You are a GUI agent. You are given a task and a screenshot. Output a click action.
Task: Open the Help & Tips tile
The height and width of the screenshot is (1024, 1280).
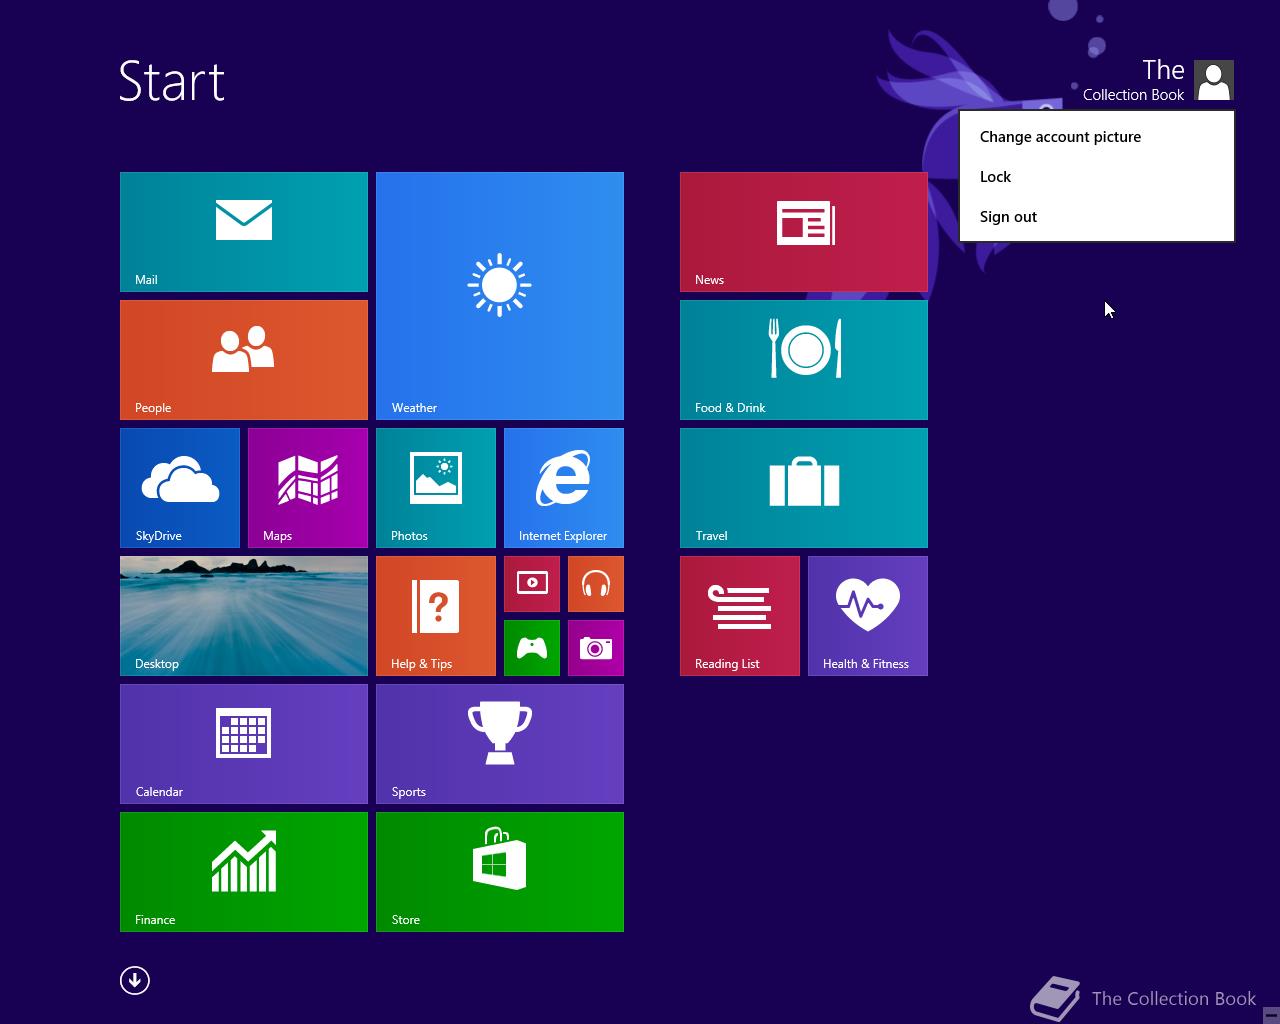(x=436, y=616)
